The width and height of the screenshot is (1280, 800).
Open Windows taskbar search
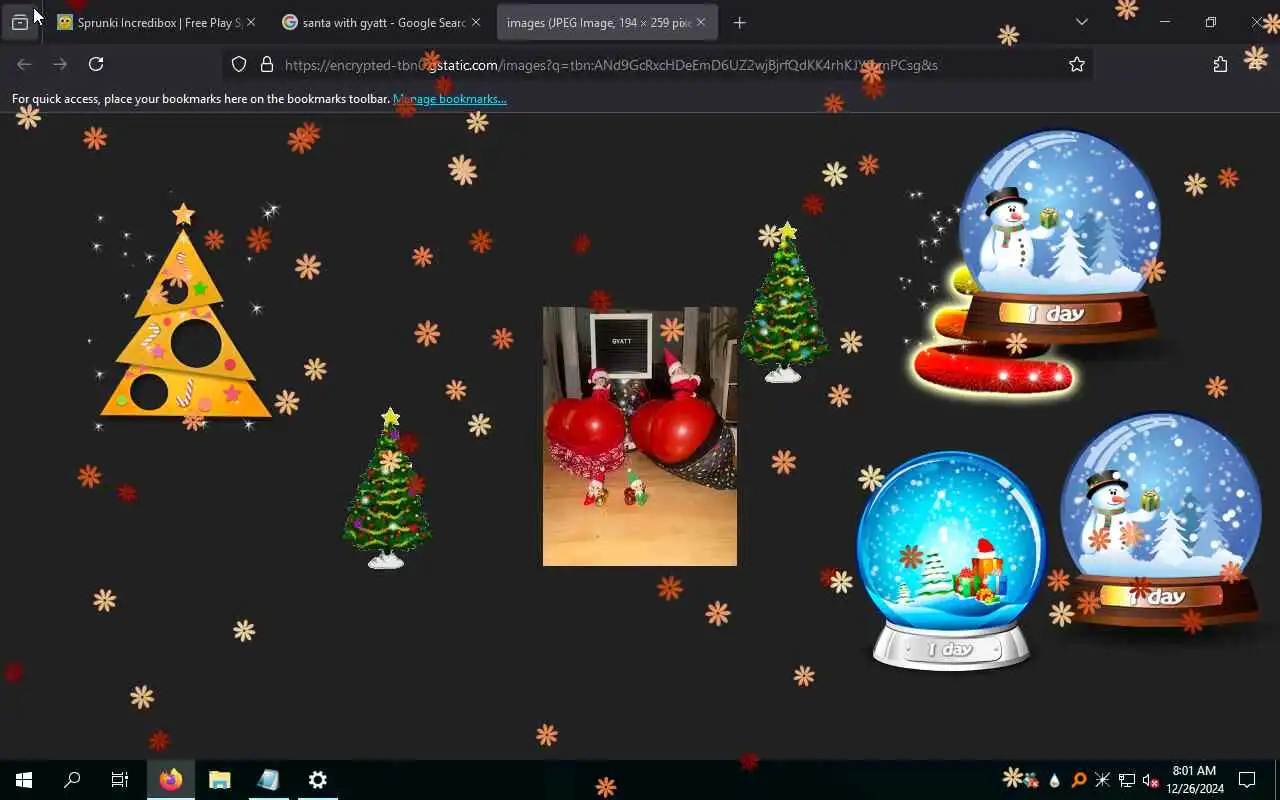[72, 780]
